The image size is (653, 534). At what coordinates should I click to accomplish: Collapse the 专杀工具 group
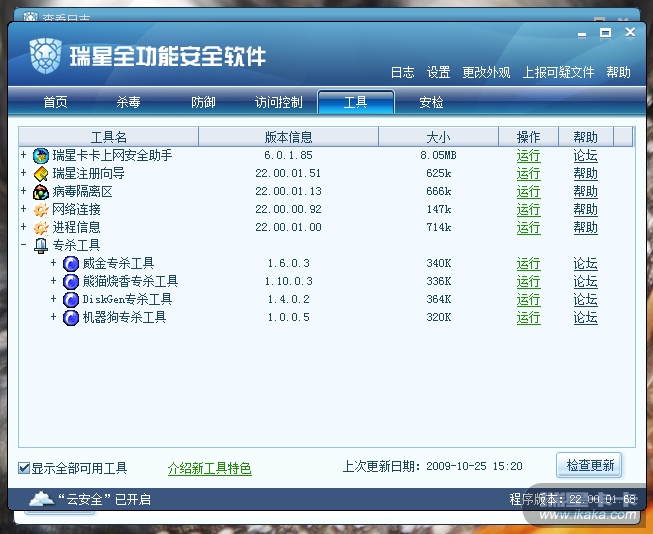point(24,245)
